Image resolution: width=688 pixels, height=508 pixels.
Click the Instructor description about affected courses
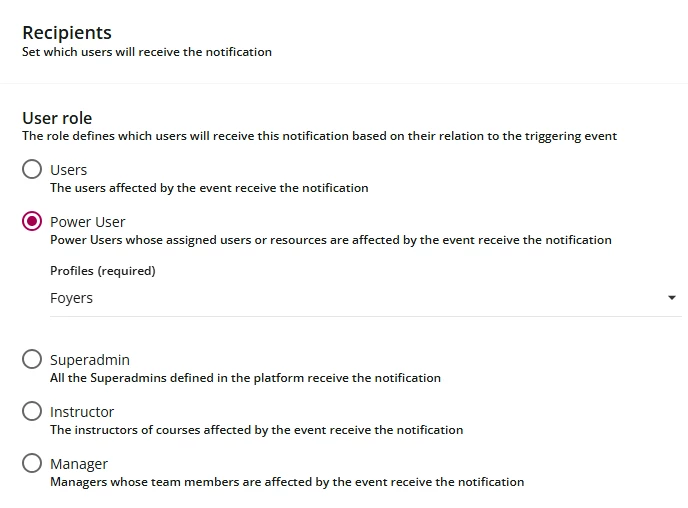pyautogui.click(x=256, y=430)
